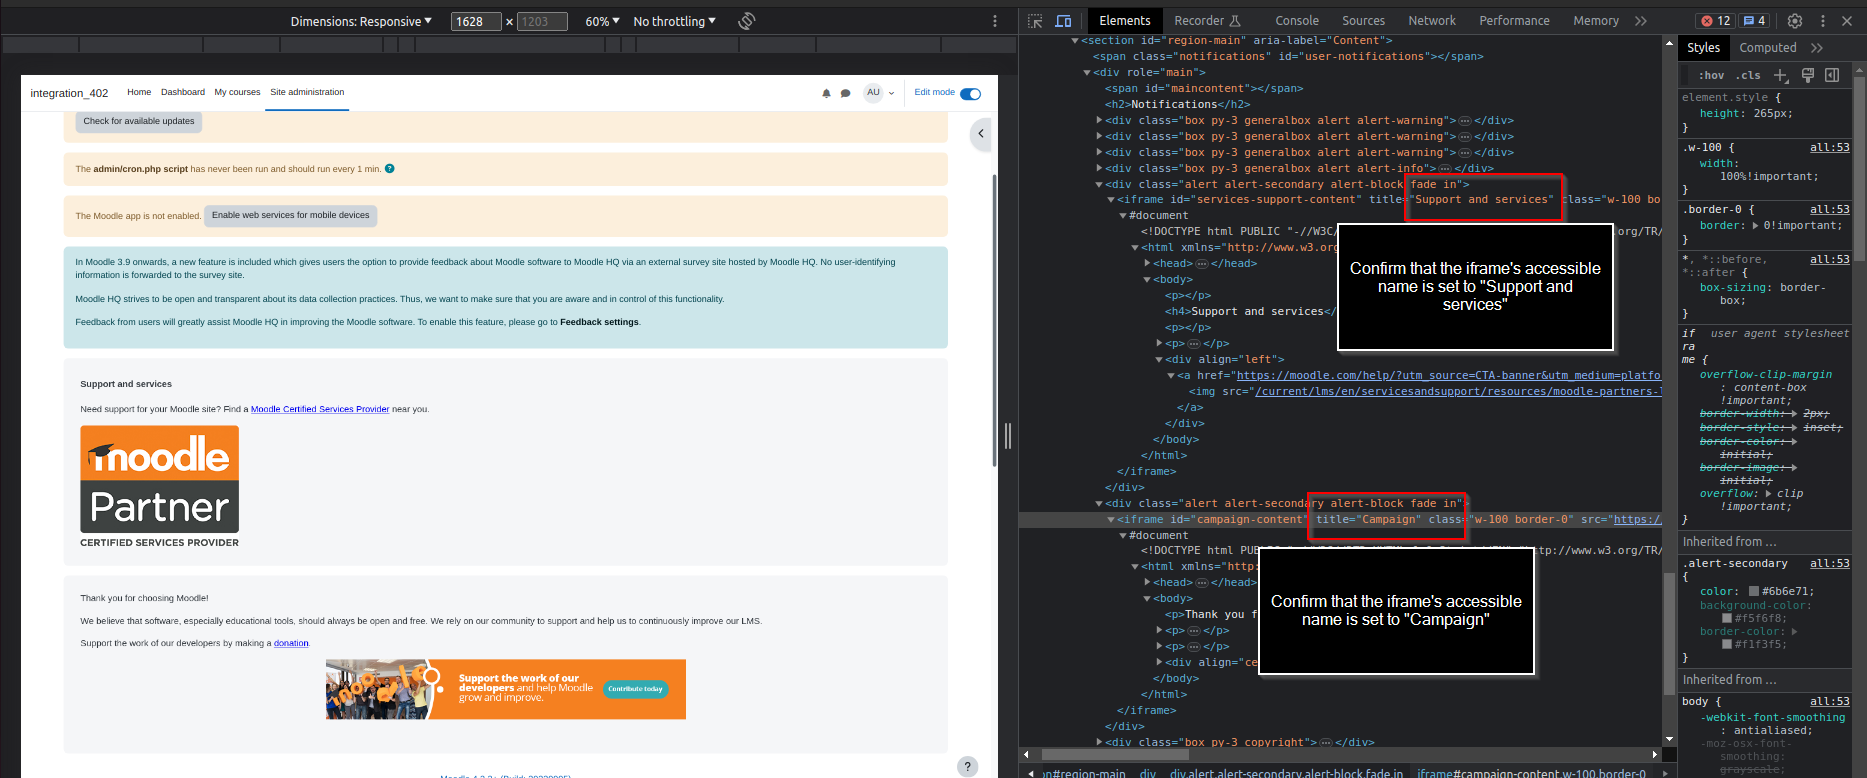This screenshot has height=778, width=1867.
Task: Open Moodle Site administration tab
Action: tap(307, 92)
